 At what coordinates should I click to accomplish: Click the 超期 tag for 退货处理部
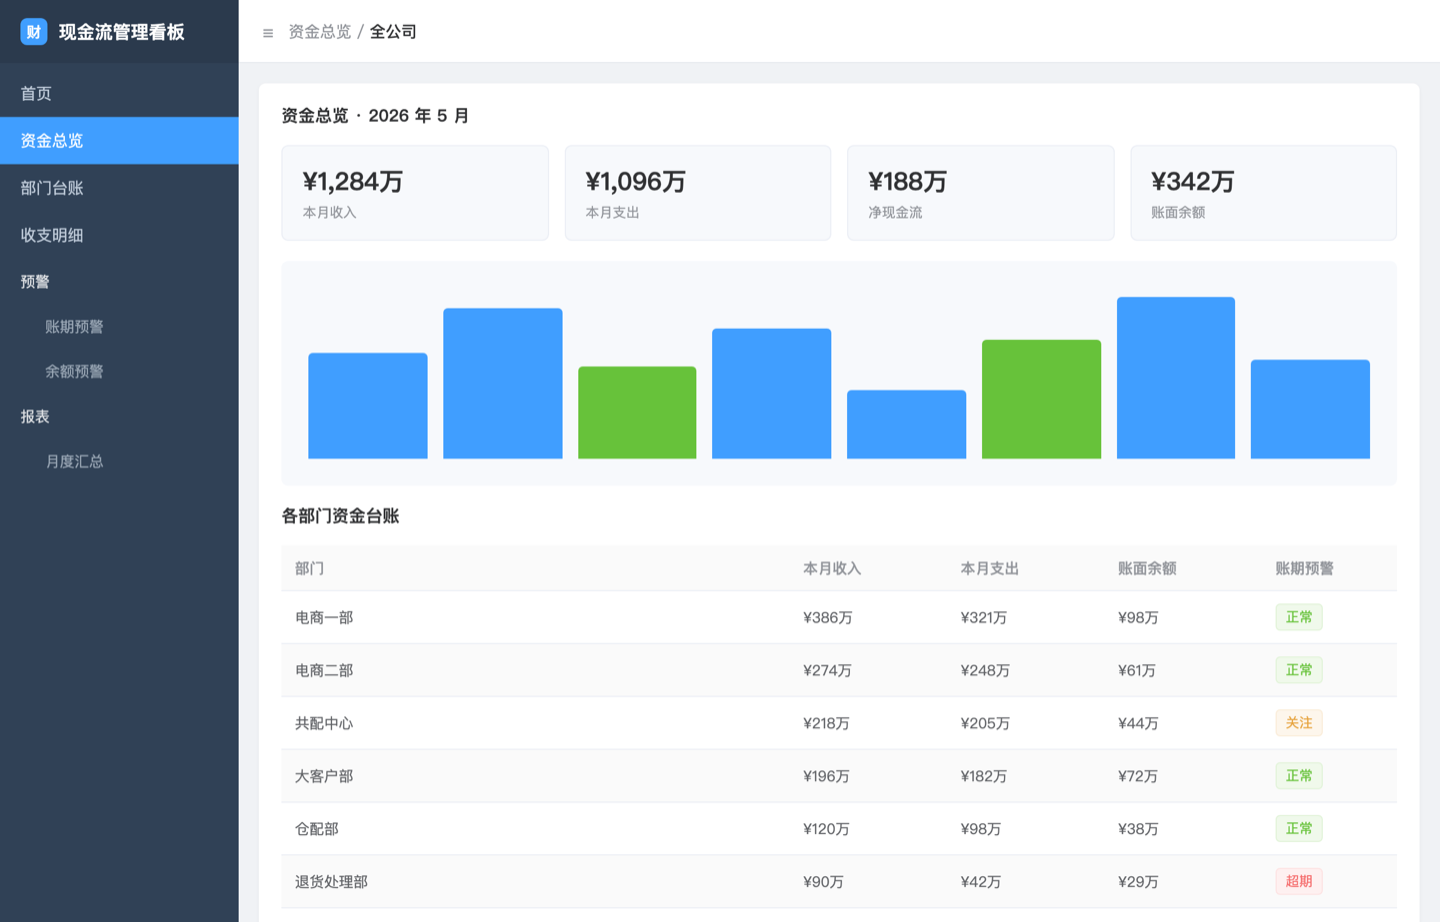(1299, 881)
